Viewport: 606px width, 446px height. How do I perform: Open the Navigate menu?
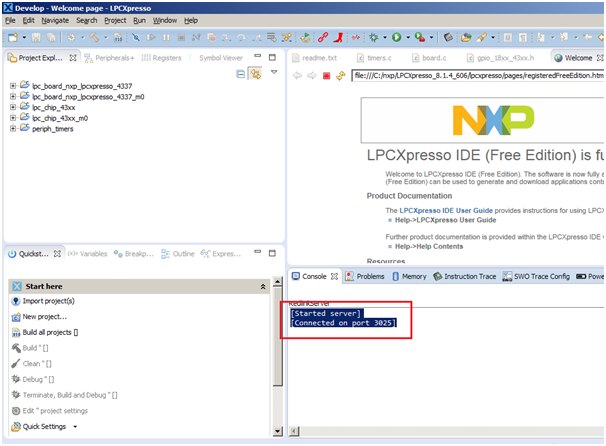click(x=55, y=20)
